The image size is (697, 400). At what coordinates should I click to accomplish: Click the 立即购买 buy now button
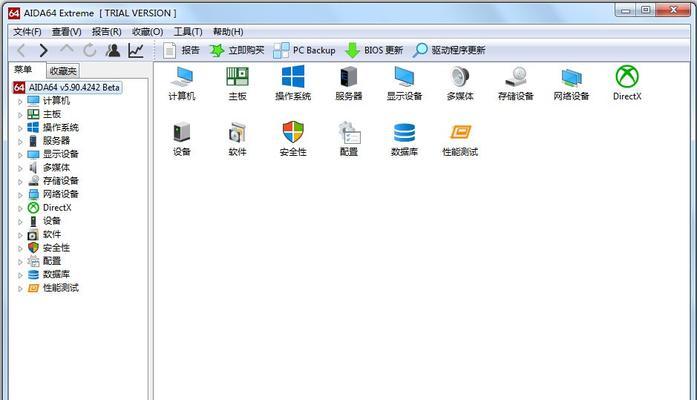click(237, 50)
